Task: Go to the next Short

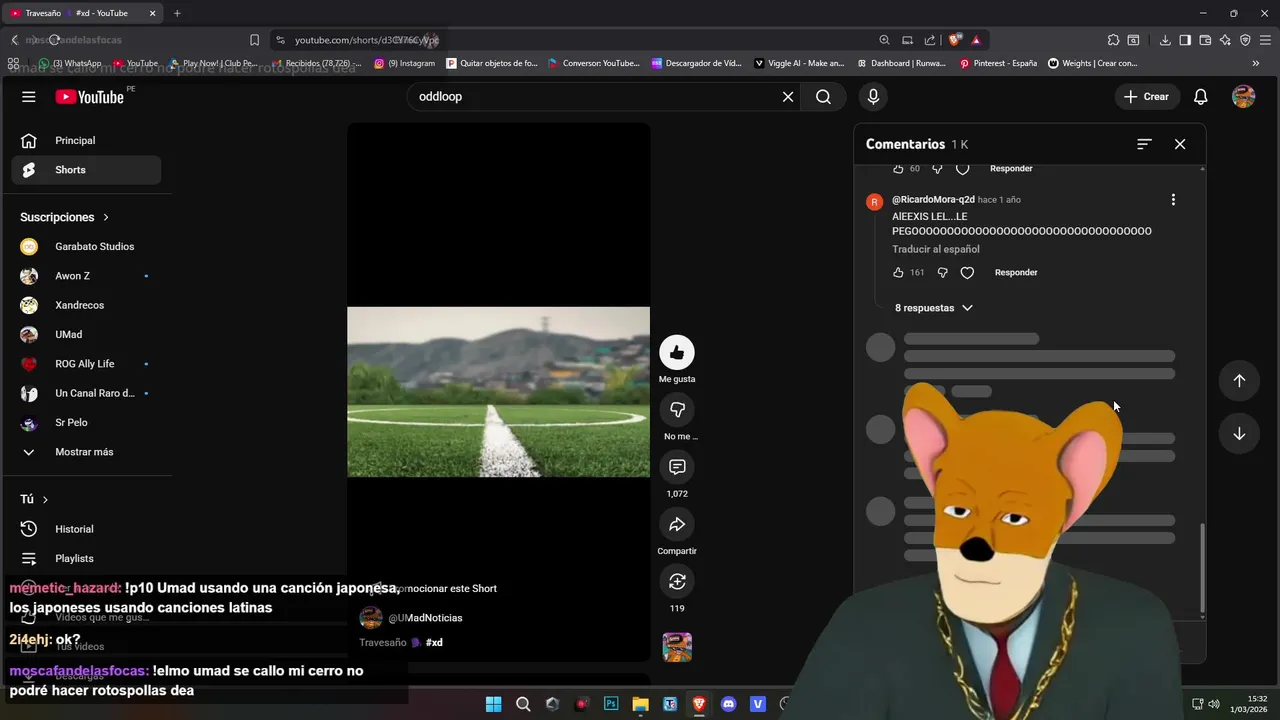Action: pos(1239,434)
